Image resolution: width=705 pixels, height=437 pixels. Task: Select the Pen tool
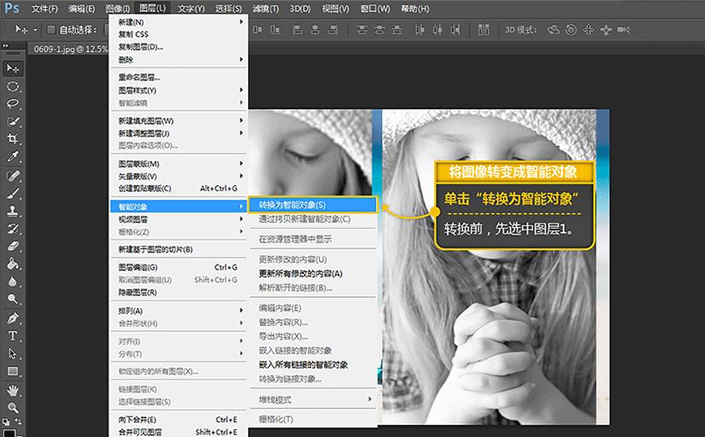[x=14, y=318]
